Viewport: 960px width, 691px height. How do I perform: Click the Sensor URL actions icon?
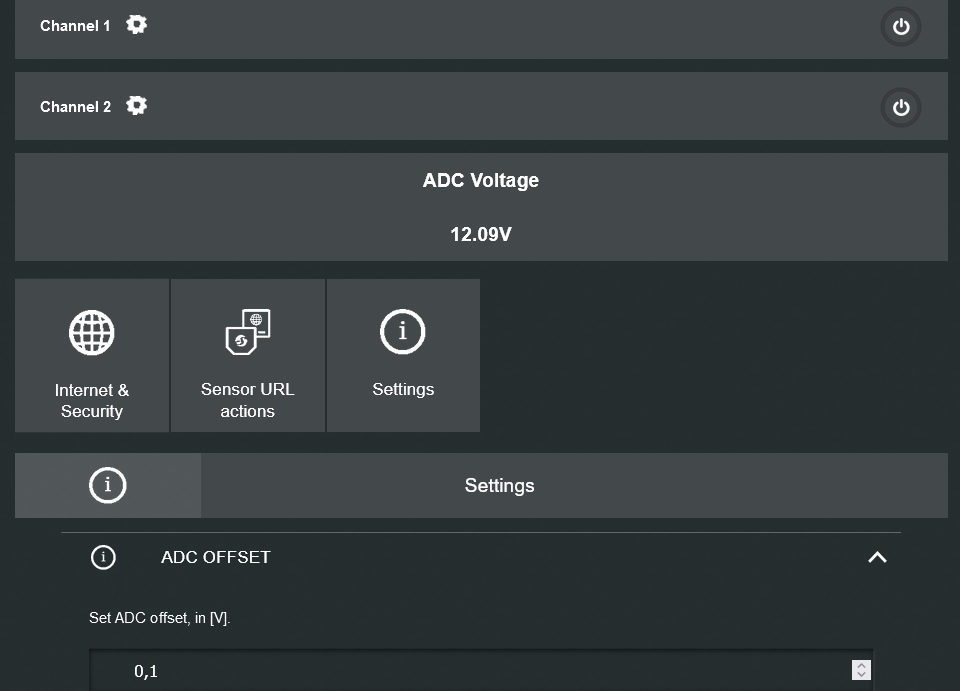click(x=248, y=332)
